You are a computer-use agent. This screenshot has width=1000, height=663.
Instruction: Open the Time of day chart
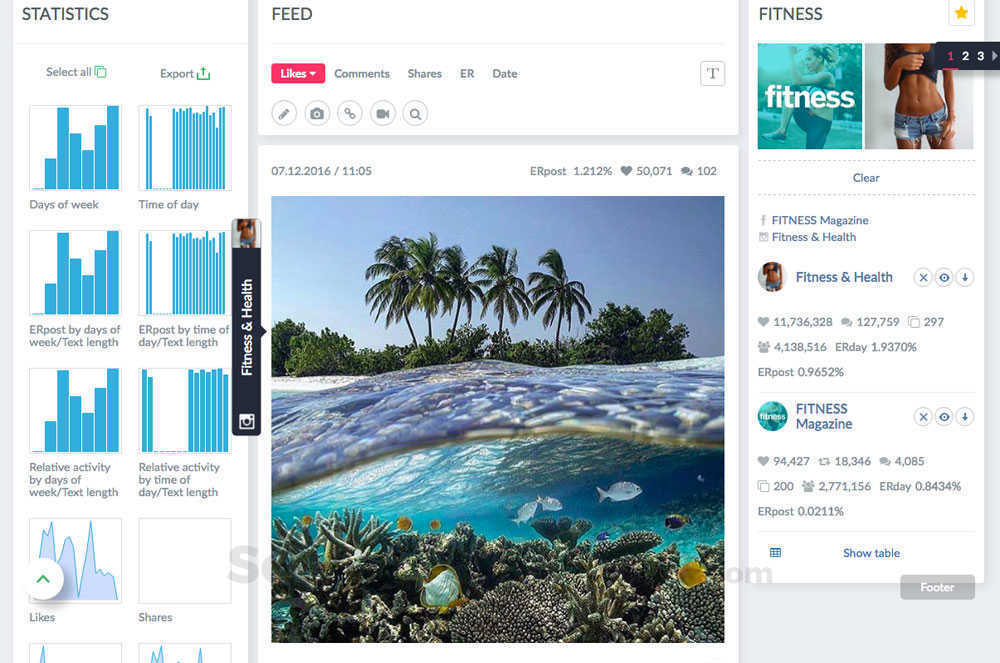(185, 148)
